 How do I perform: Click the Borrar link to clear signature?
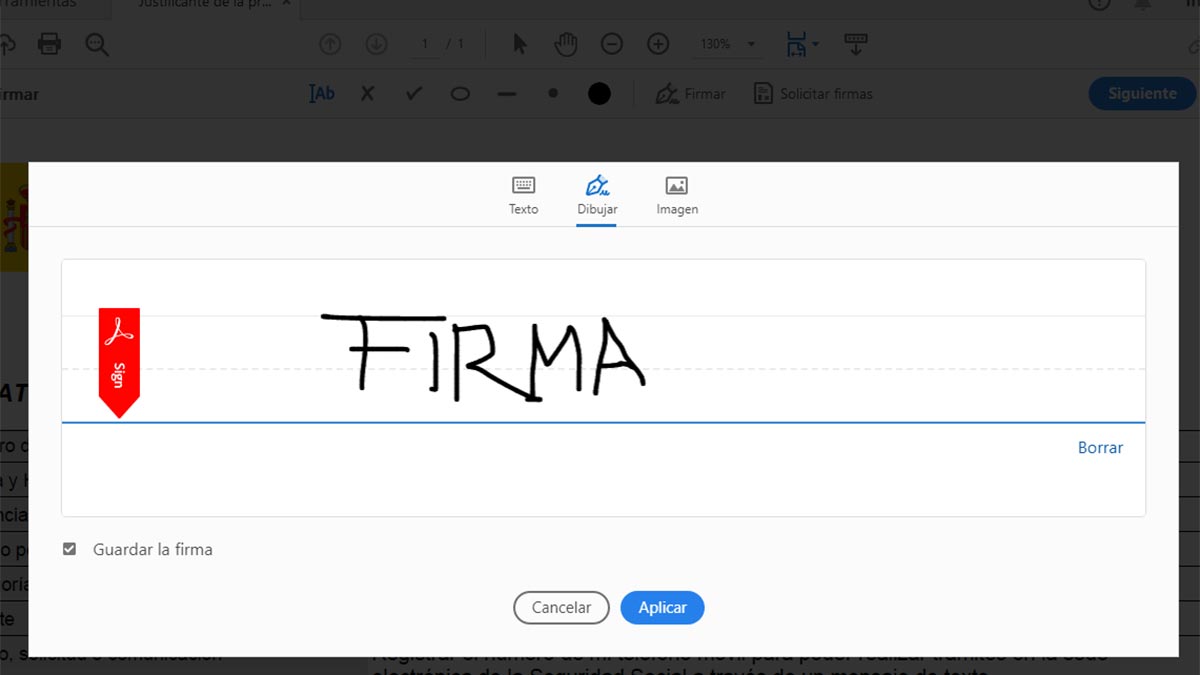1100,448
